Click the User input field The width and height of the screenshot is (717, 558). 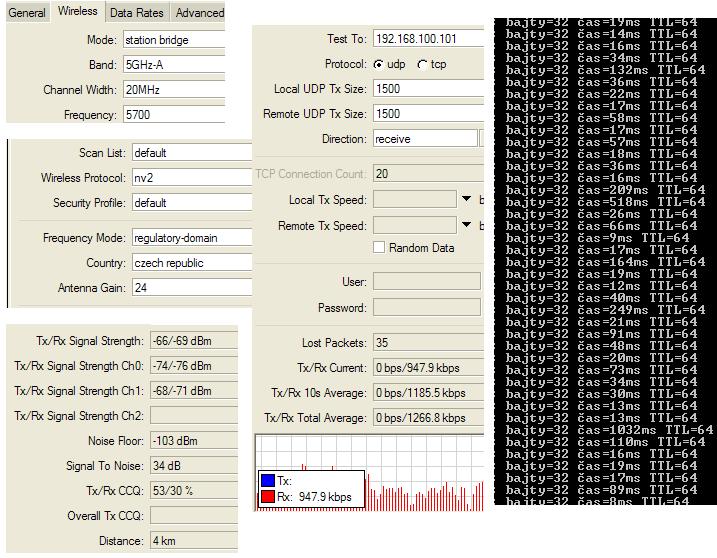(427, 281)
